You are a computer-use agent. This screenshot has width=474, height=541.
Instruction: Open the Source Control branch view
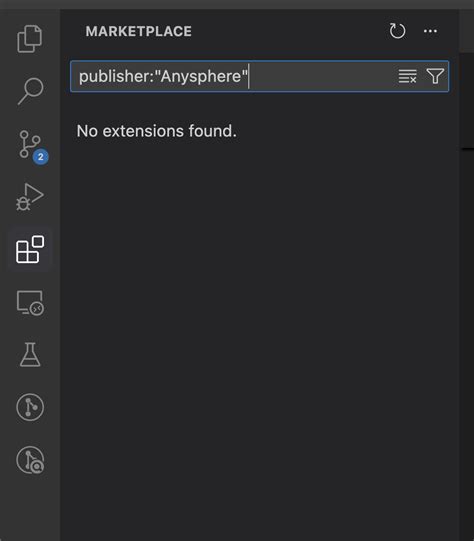30,144
